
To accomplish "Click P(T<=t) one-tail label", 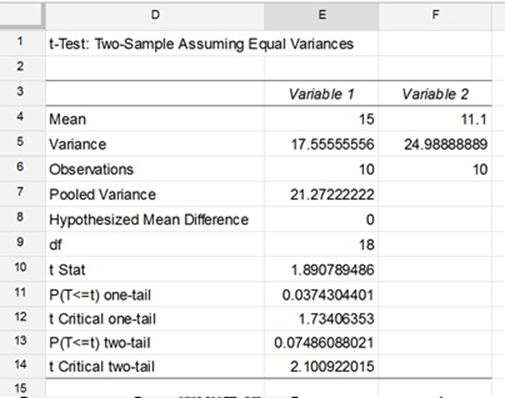I will [155, 294].
